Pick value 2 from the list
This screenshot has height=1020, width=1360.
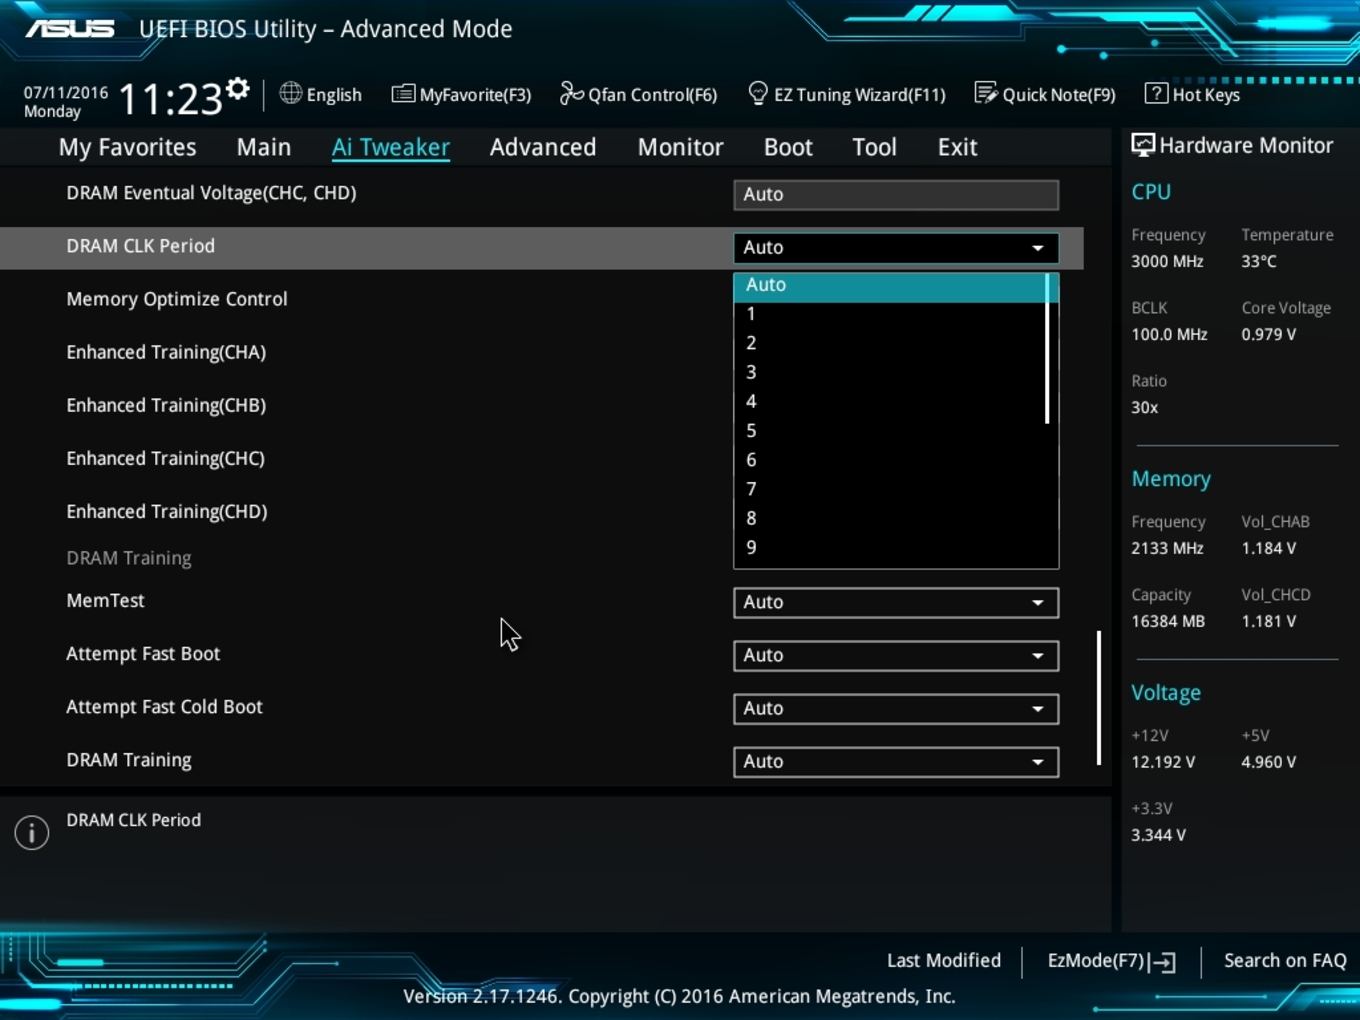[889, 343]
